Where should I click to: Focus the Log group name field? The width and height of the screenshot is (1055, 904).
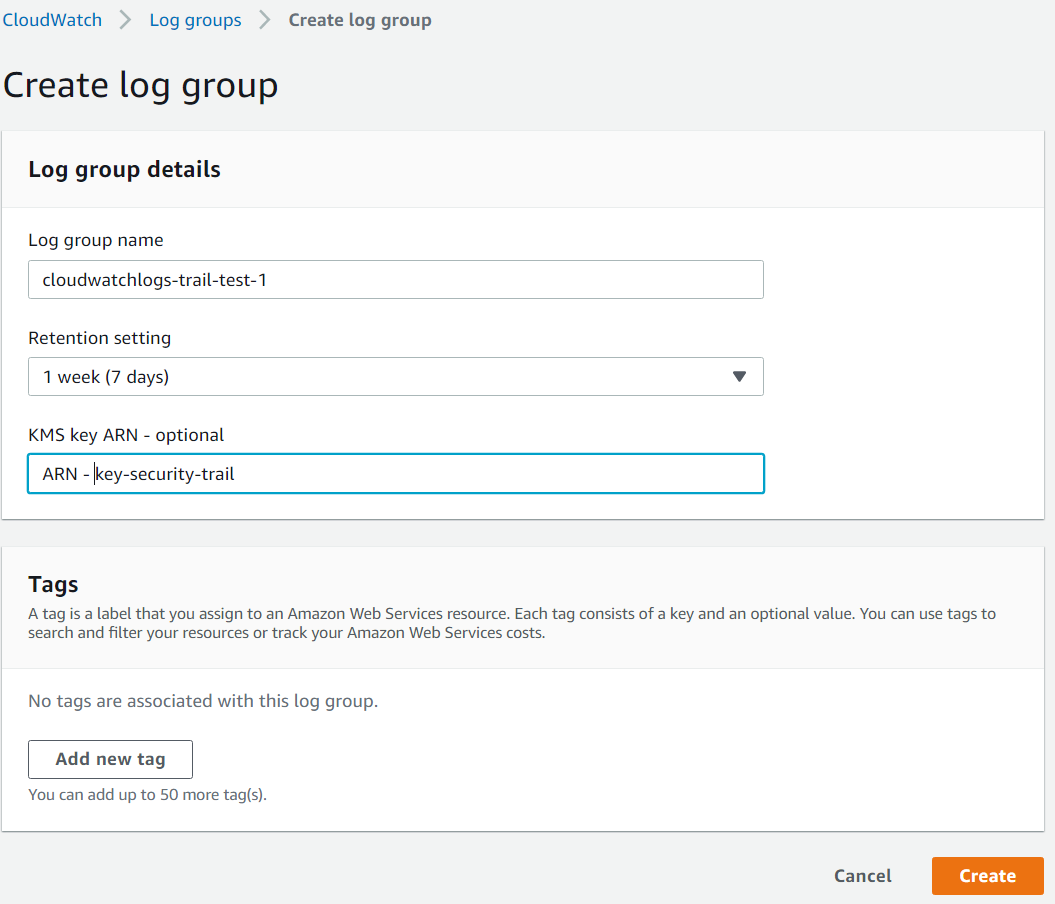[x=395, y=280]
